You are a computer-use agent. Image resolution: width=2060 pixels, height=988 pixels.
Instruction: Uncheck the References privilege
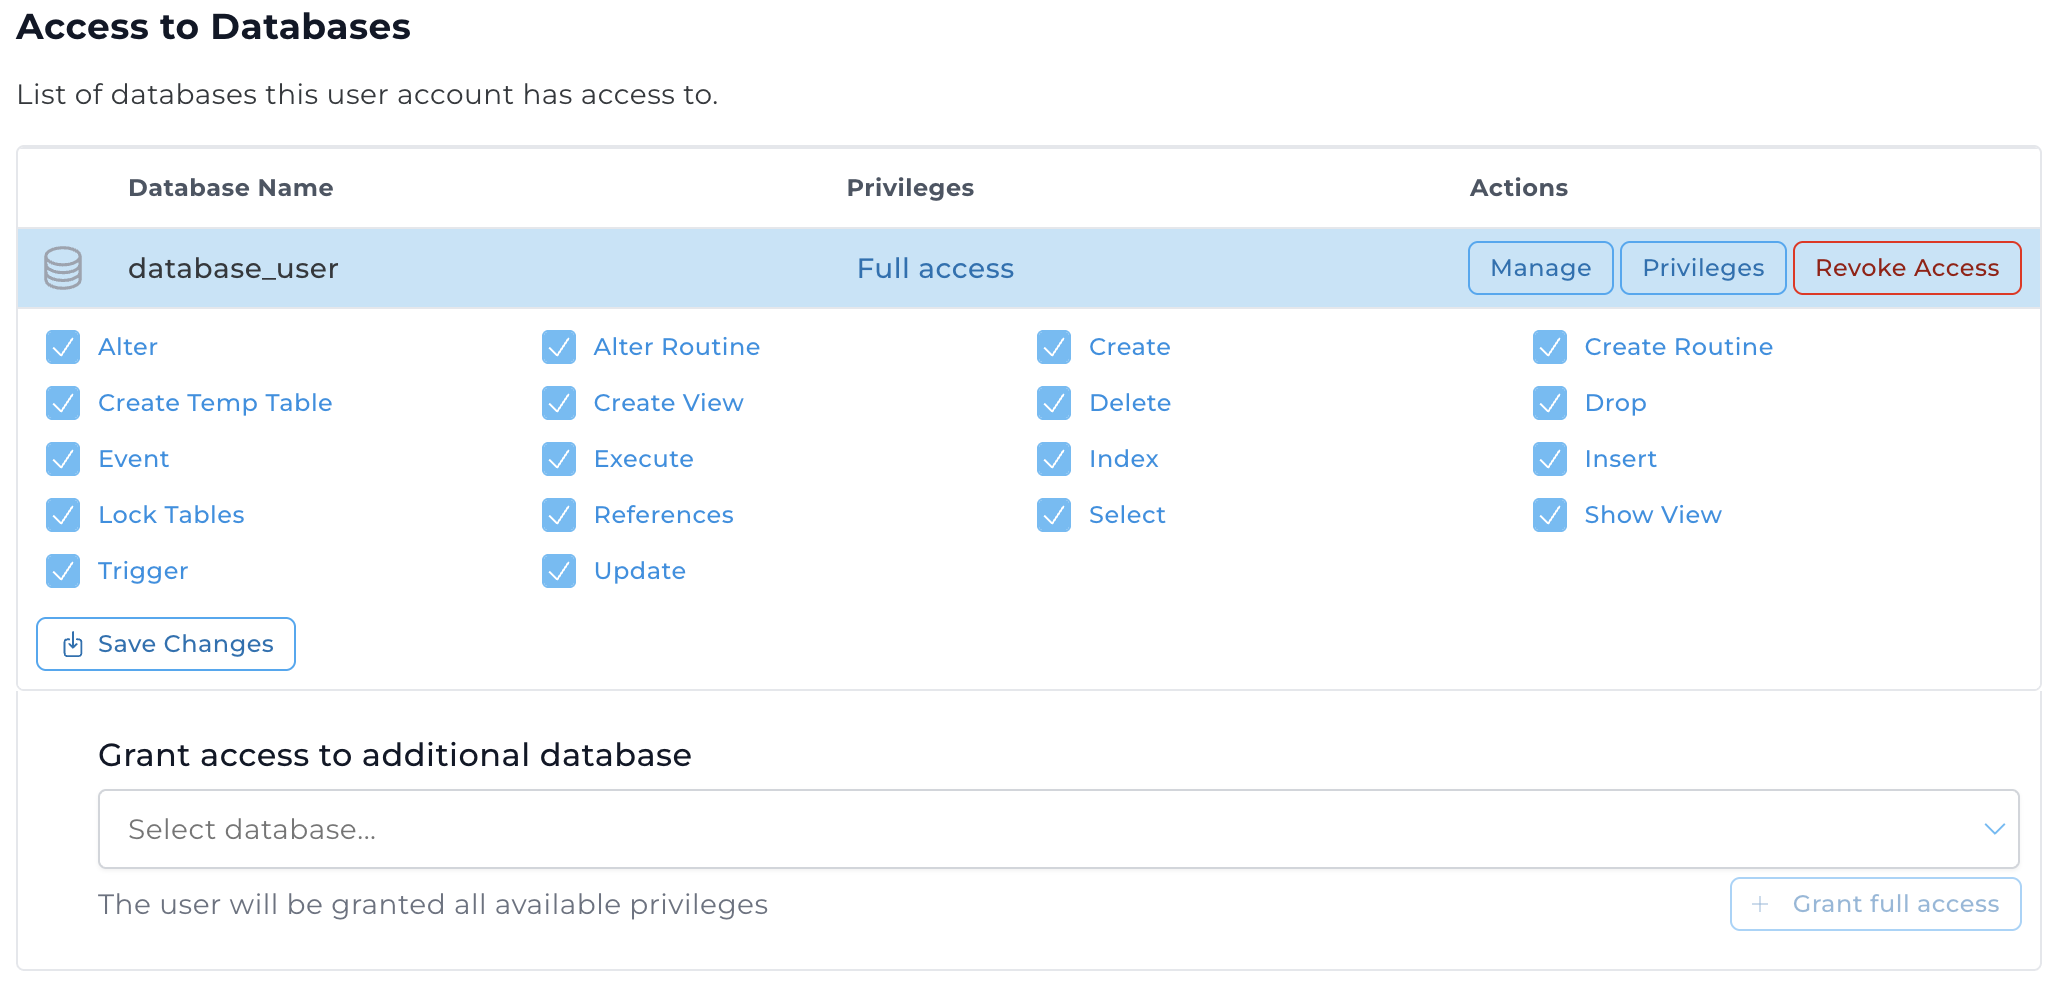559,515
